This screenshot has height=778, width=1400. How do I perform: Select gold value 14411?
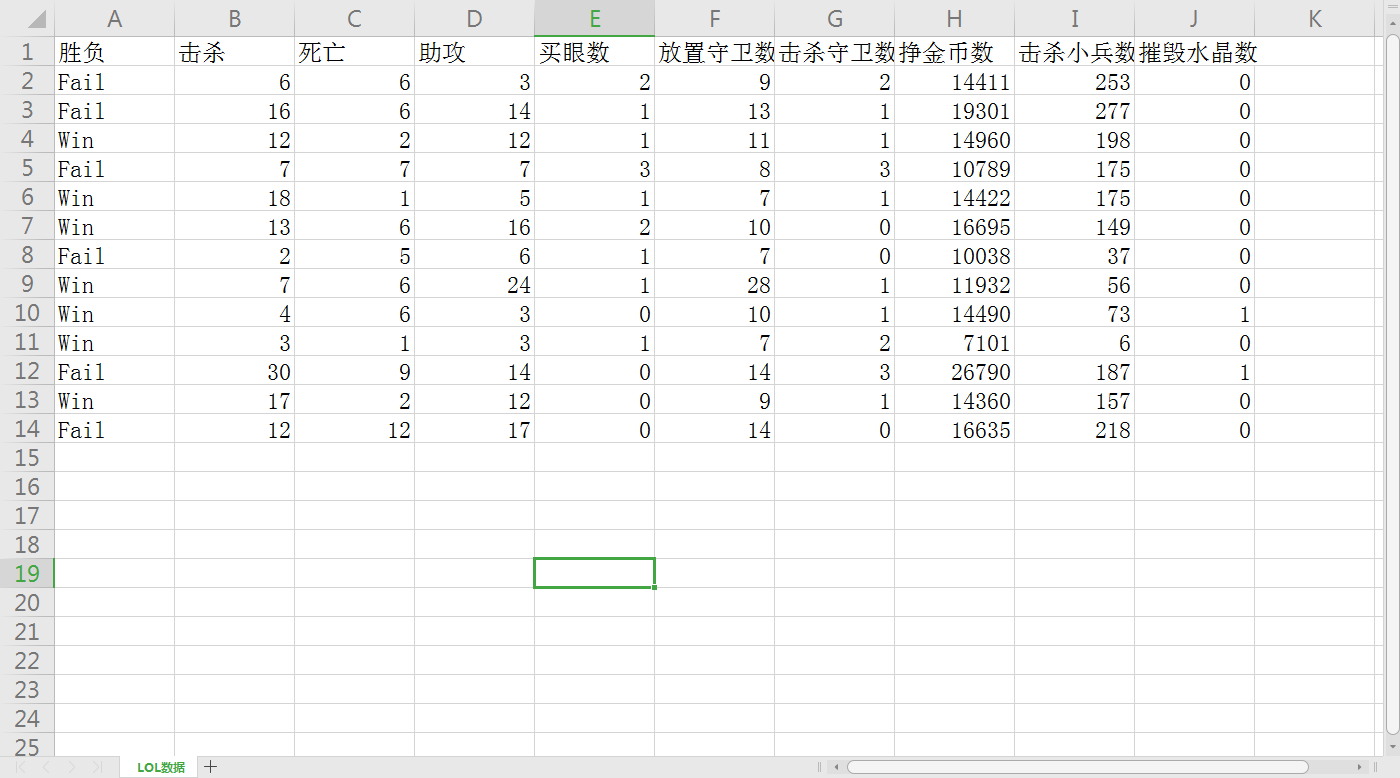[x=954, y=81]
